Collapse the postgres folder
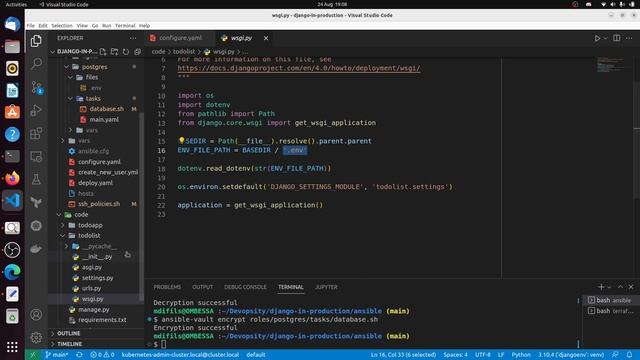This screenshot has width=640, height=360. [67, 67]
